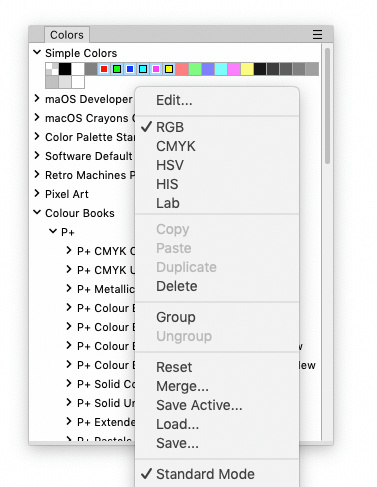Select the 'P+ Solid Co' book label
Viewport: 377px width, 487px height.
point(106,384)
